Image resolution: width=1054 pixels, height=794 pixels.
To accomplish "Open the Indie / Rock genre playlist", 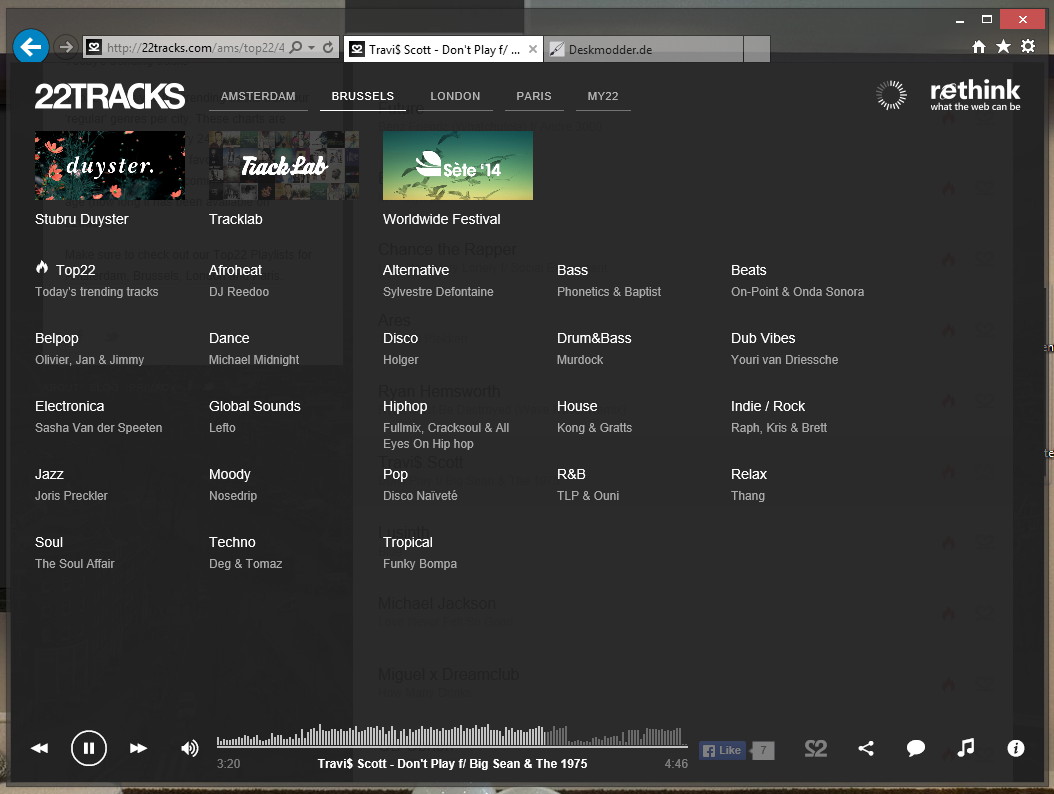I will [x=768, y=406].
